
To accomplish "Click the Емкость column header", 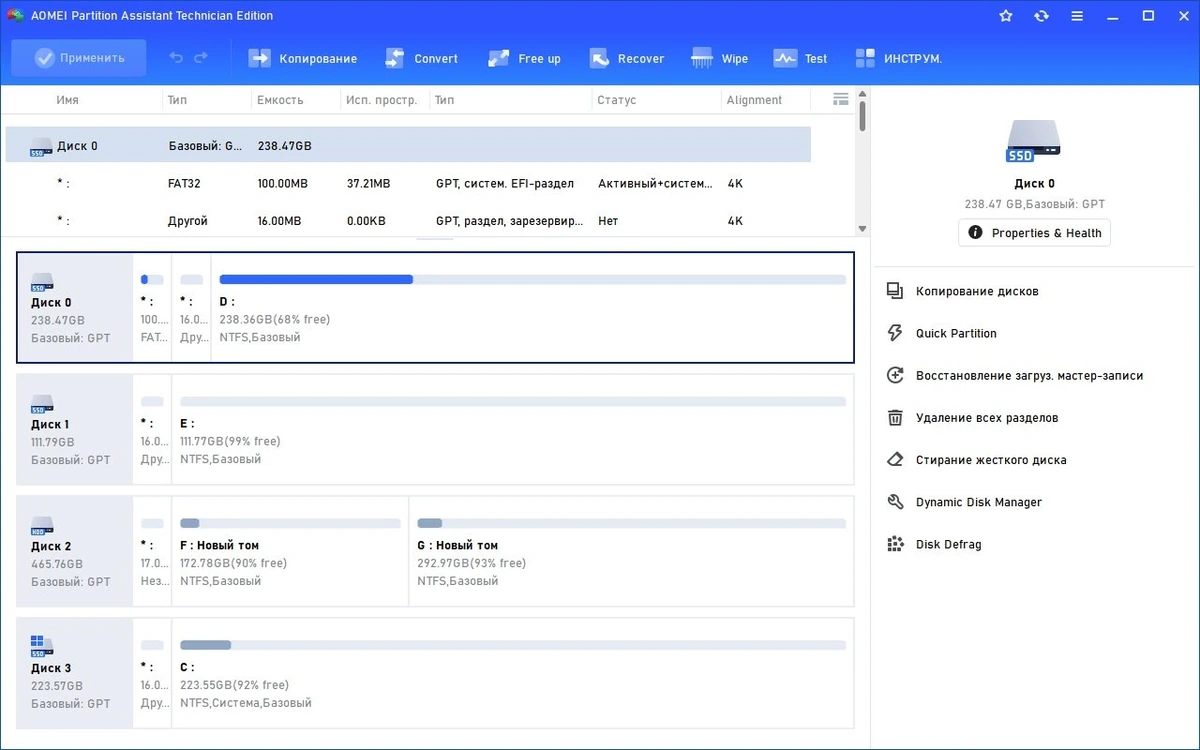I will point(280,100).
